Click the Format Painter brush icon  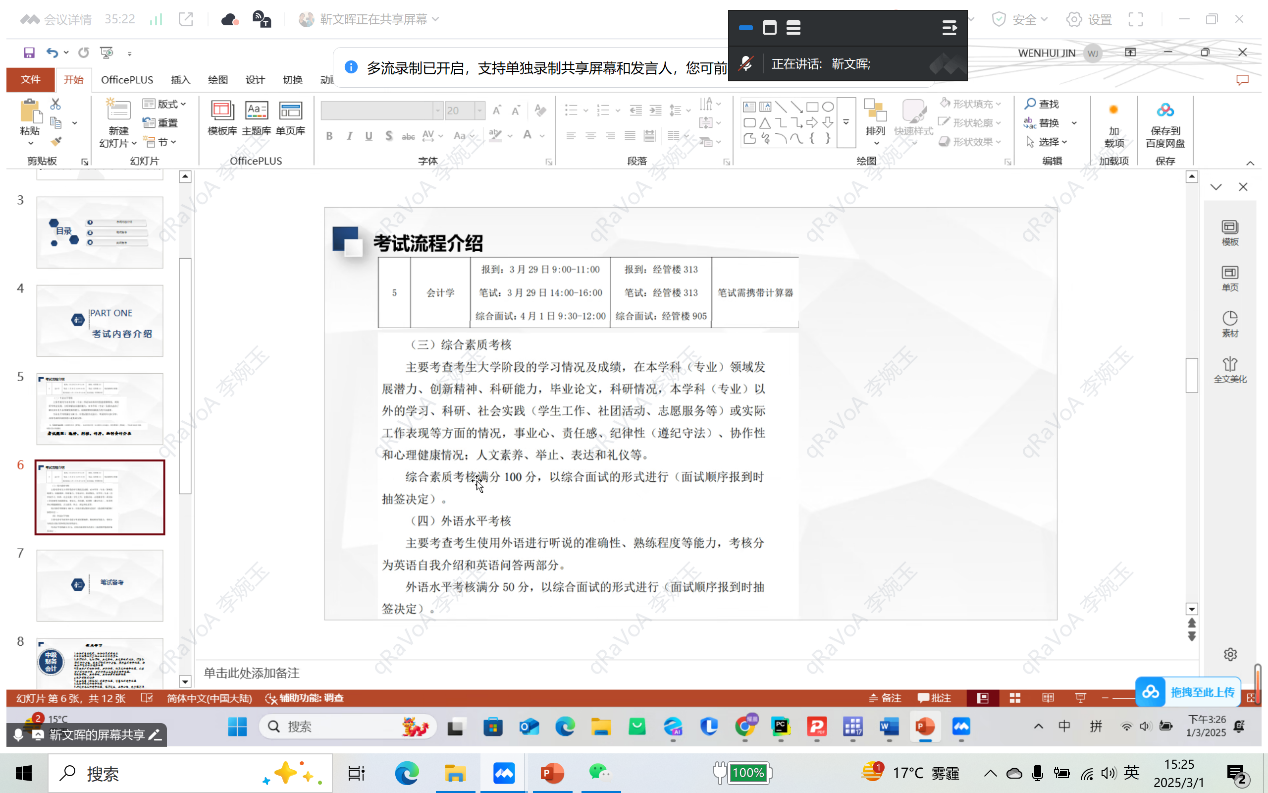coord(56,141)
